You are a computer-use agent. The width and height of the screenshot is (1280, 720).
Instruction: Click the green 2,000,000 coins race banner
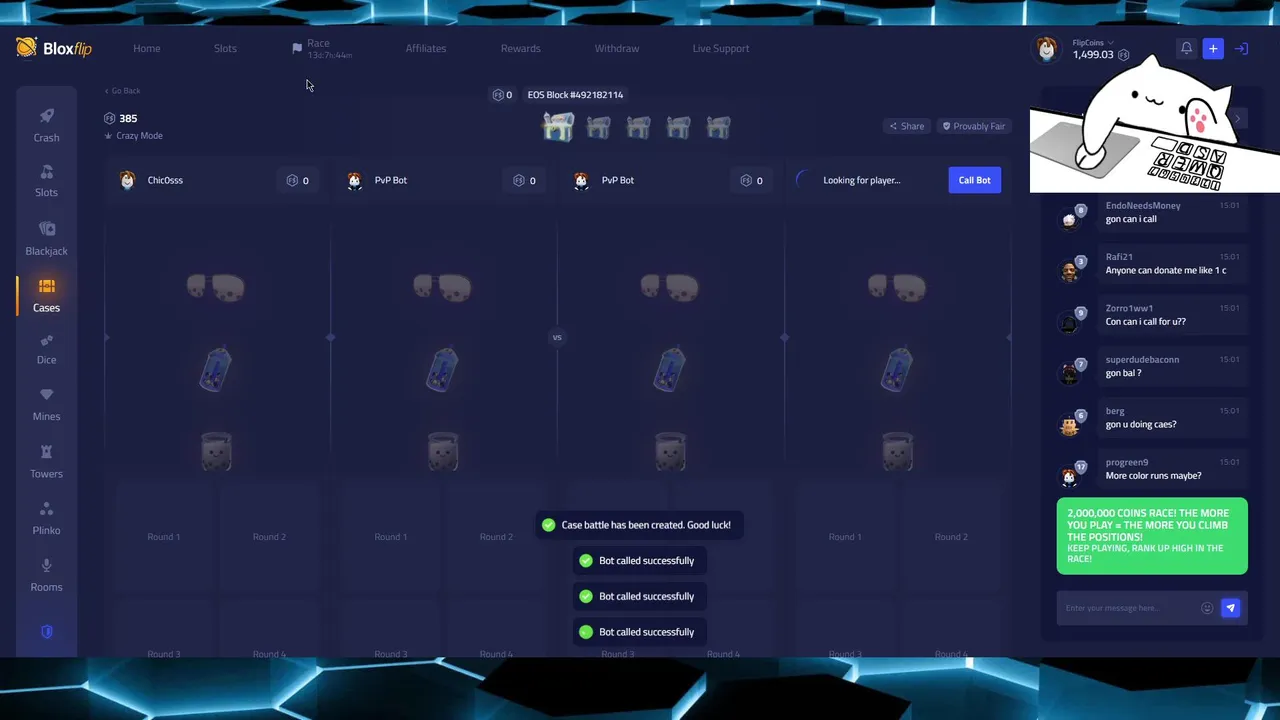point(1152,536)
